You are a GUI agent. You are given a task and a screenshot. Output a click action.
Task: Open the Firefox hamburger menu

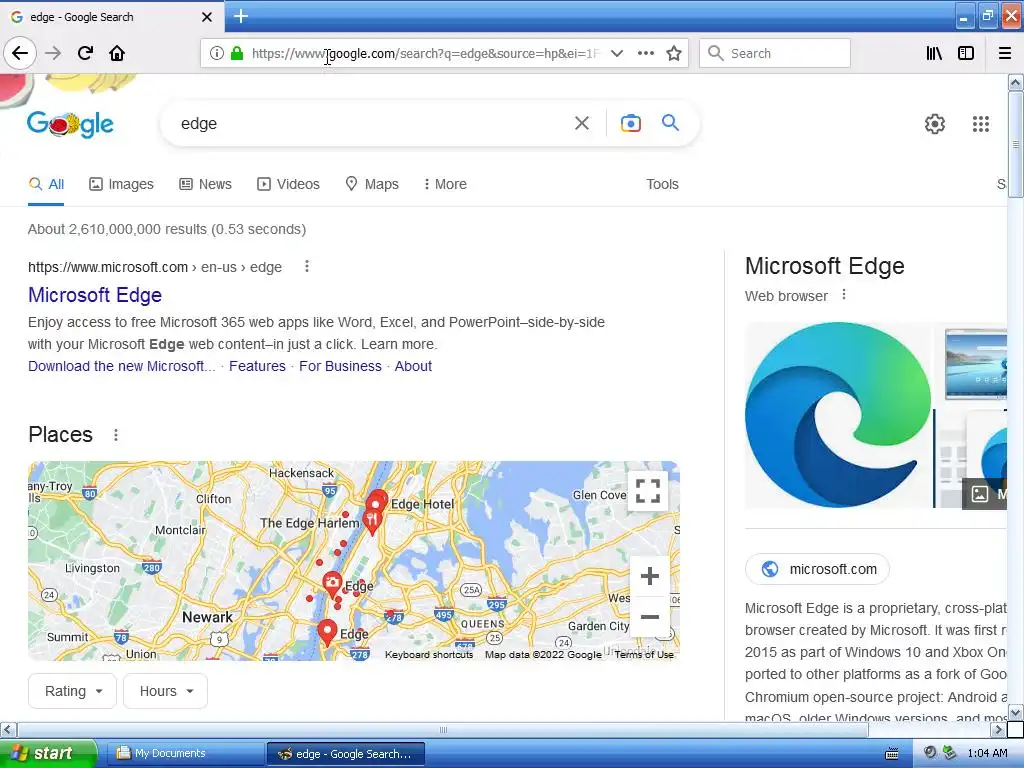[1004, 53]
